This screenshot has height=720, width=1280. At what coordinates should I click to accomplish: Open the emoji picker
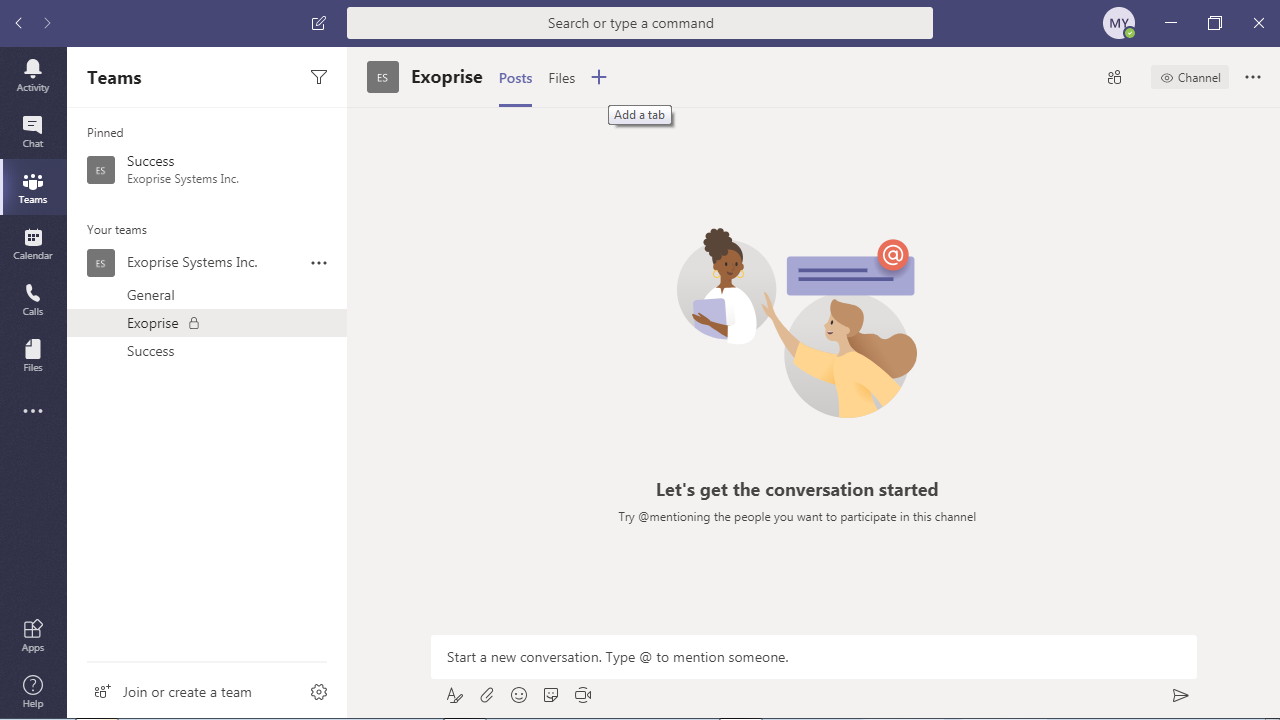click(x=519, y=695)
